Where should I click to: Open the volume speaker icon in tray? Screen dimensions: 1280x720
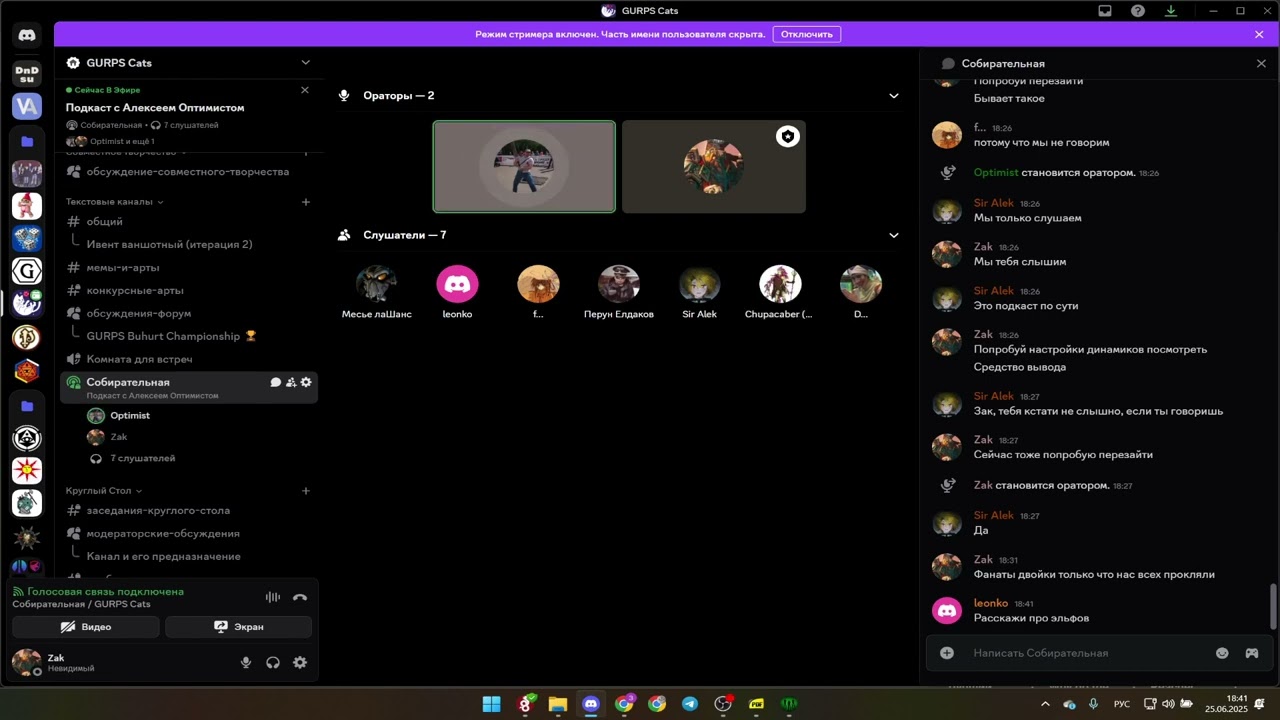pos(1166,704)
